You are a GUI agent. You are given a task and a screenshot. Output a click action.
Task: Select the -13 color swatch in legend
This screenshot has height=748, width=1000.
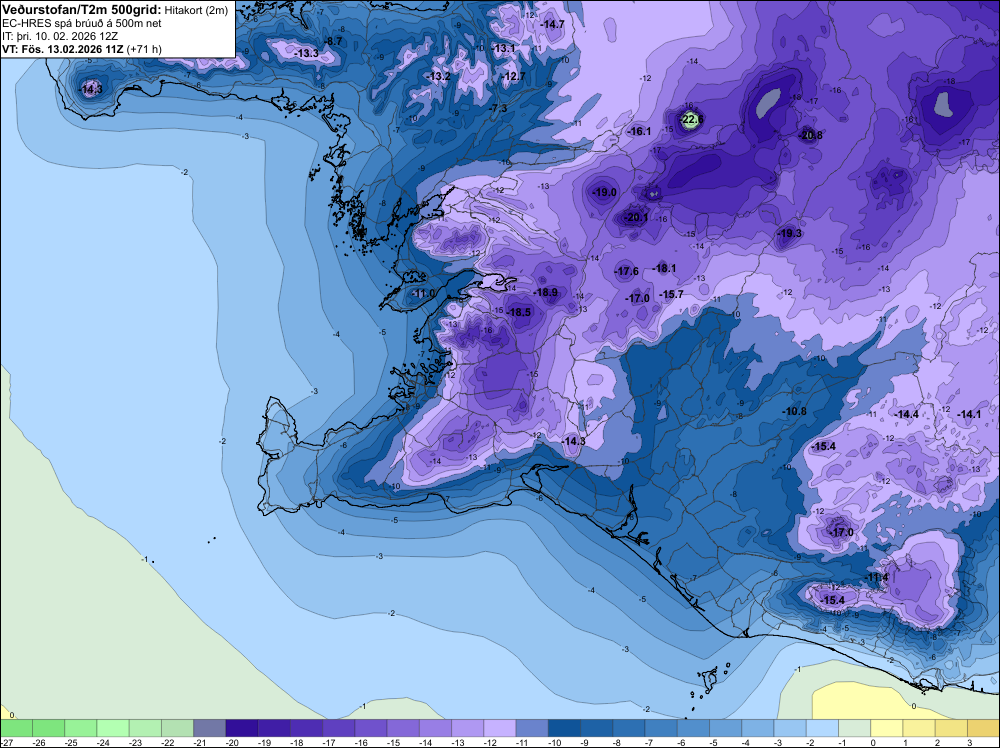pos(467,728)
